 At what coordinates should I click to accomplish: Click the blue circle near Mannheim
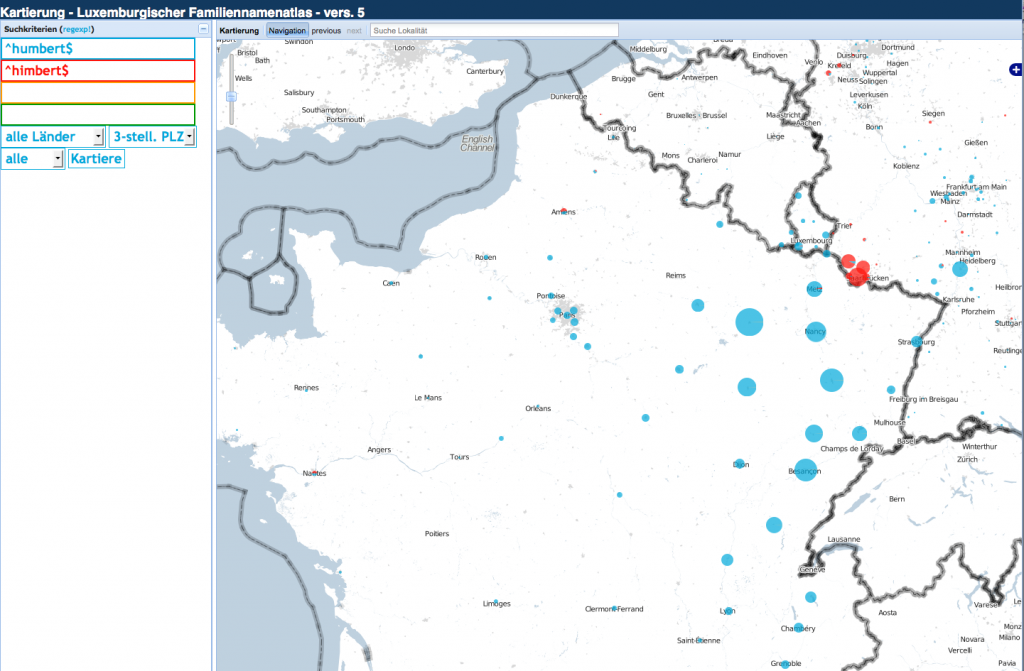point(960,269)
